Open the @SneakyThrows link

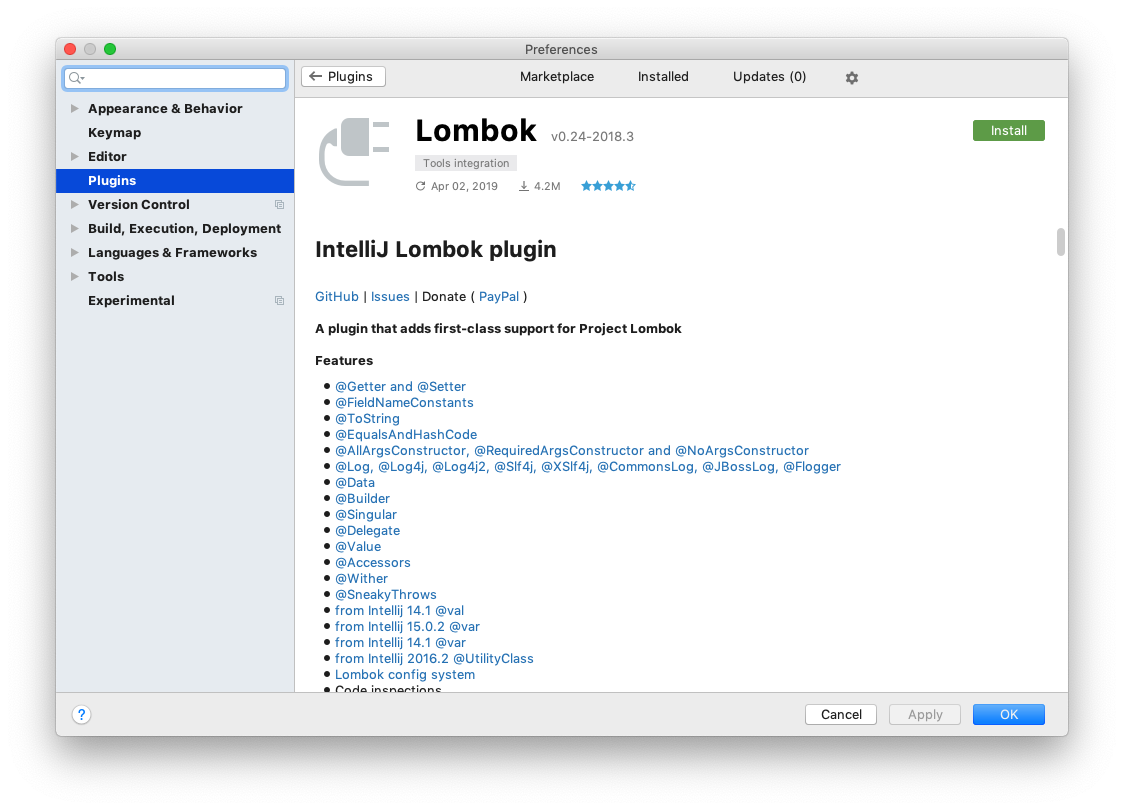pos(386,595)
